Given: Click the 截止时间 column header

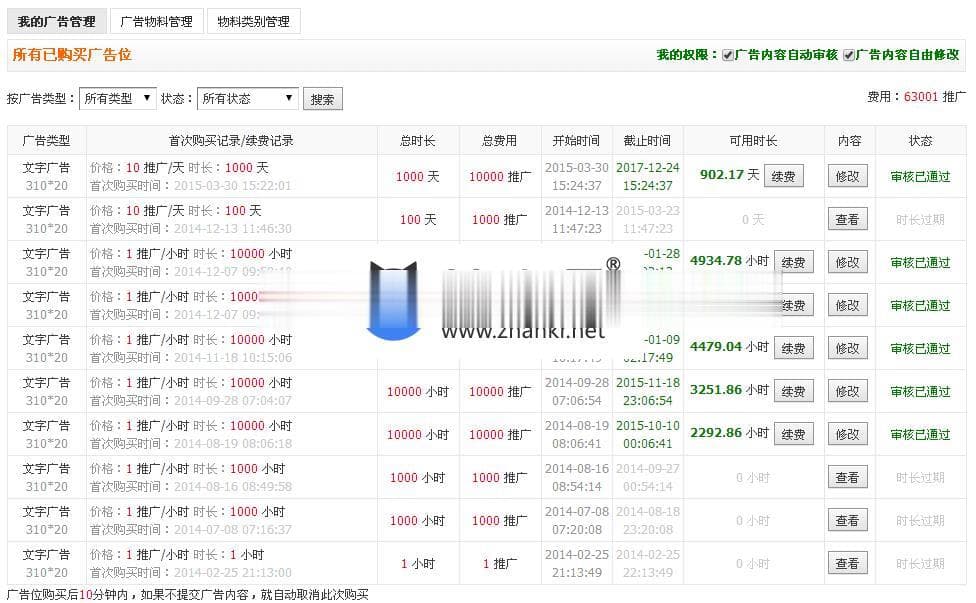Looking at the screenshot, I should point(647,141).
